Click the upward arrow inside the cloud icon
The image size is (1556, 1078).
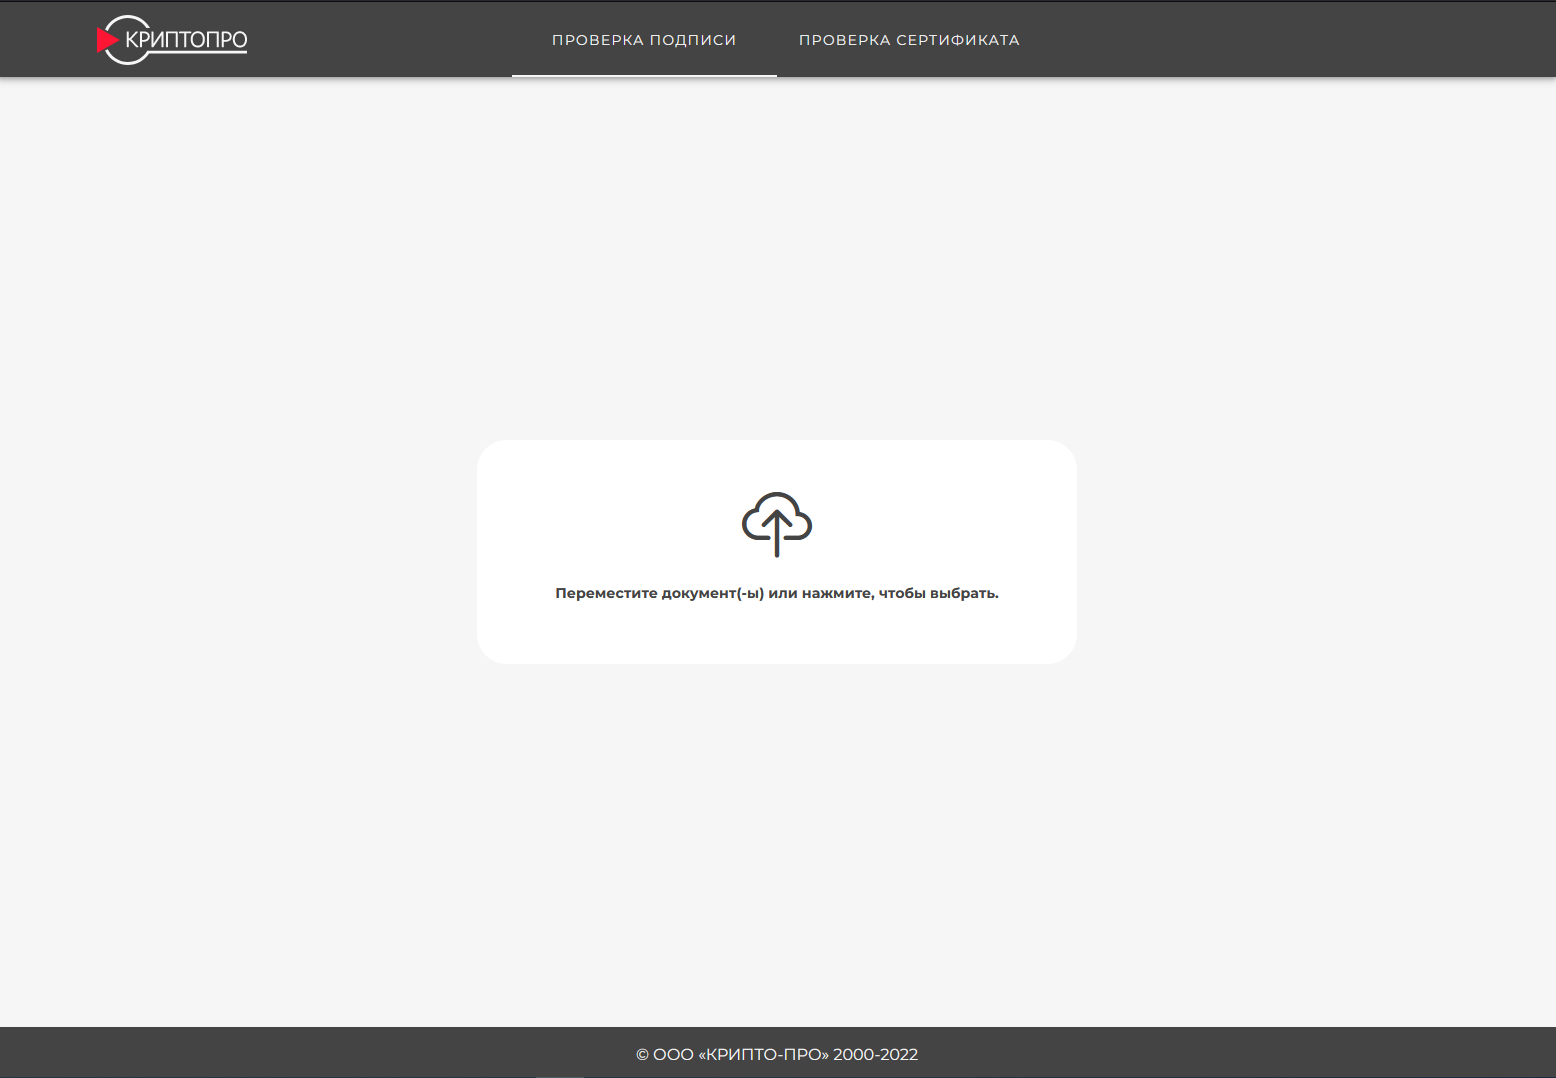777,534
